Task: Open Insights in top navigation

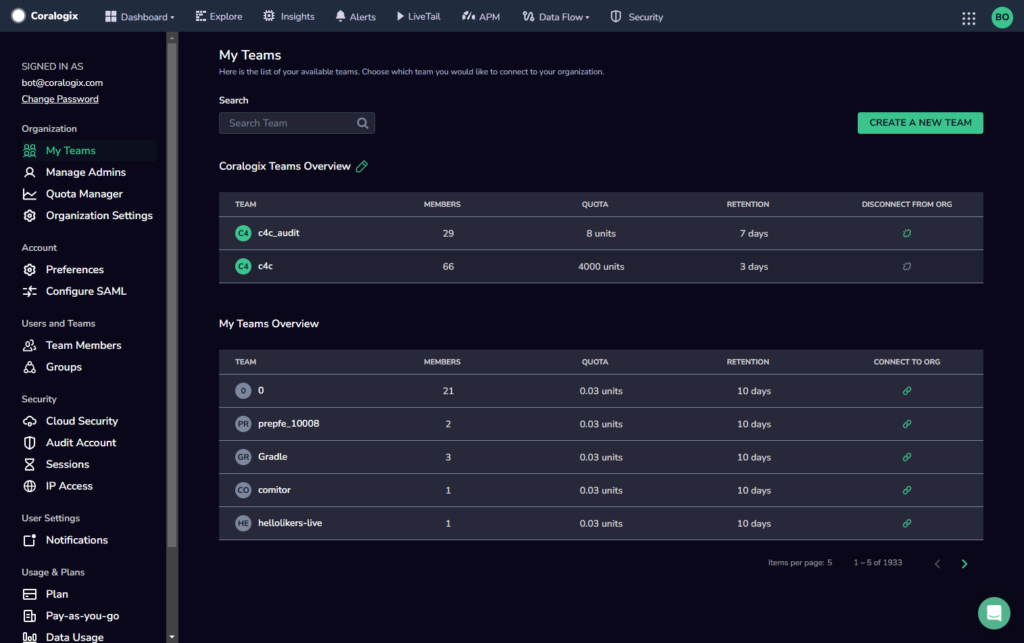Action: [x=289, y=17]
